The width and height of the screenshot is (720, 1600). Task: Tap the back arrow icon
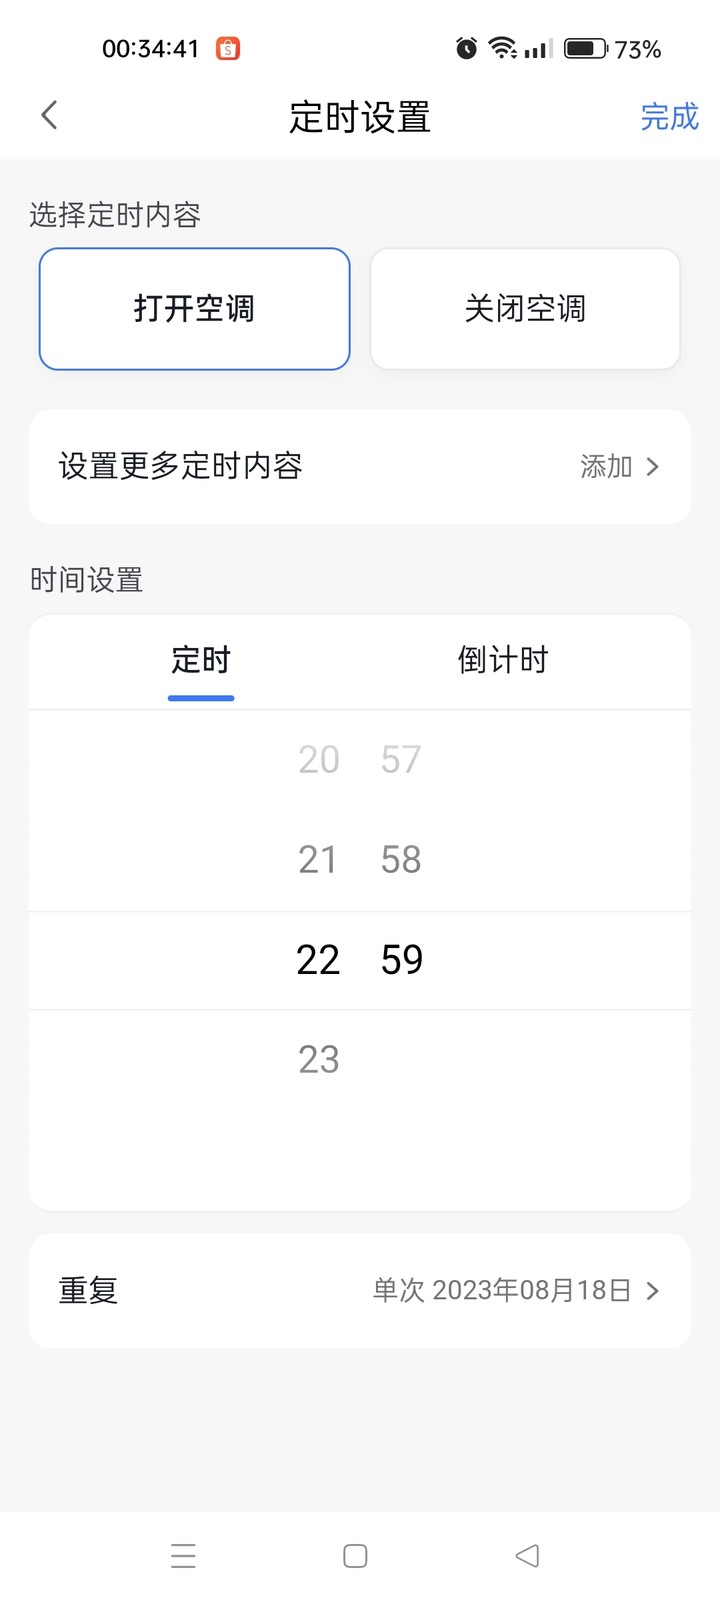pyautogui.click(x=49, y=116)
